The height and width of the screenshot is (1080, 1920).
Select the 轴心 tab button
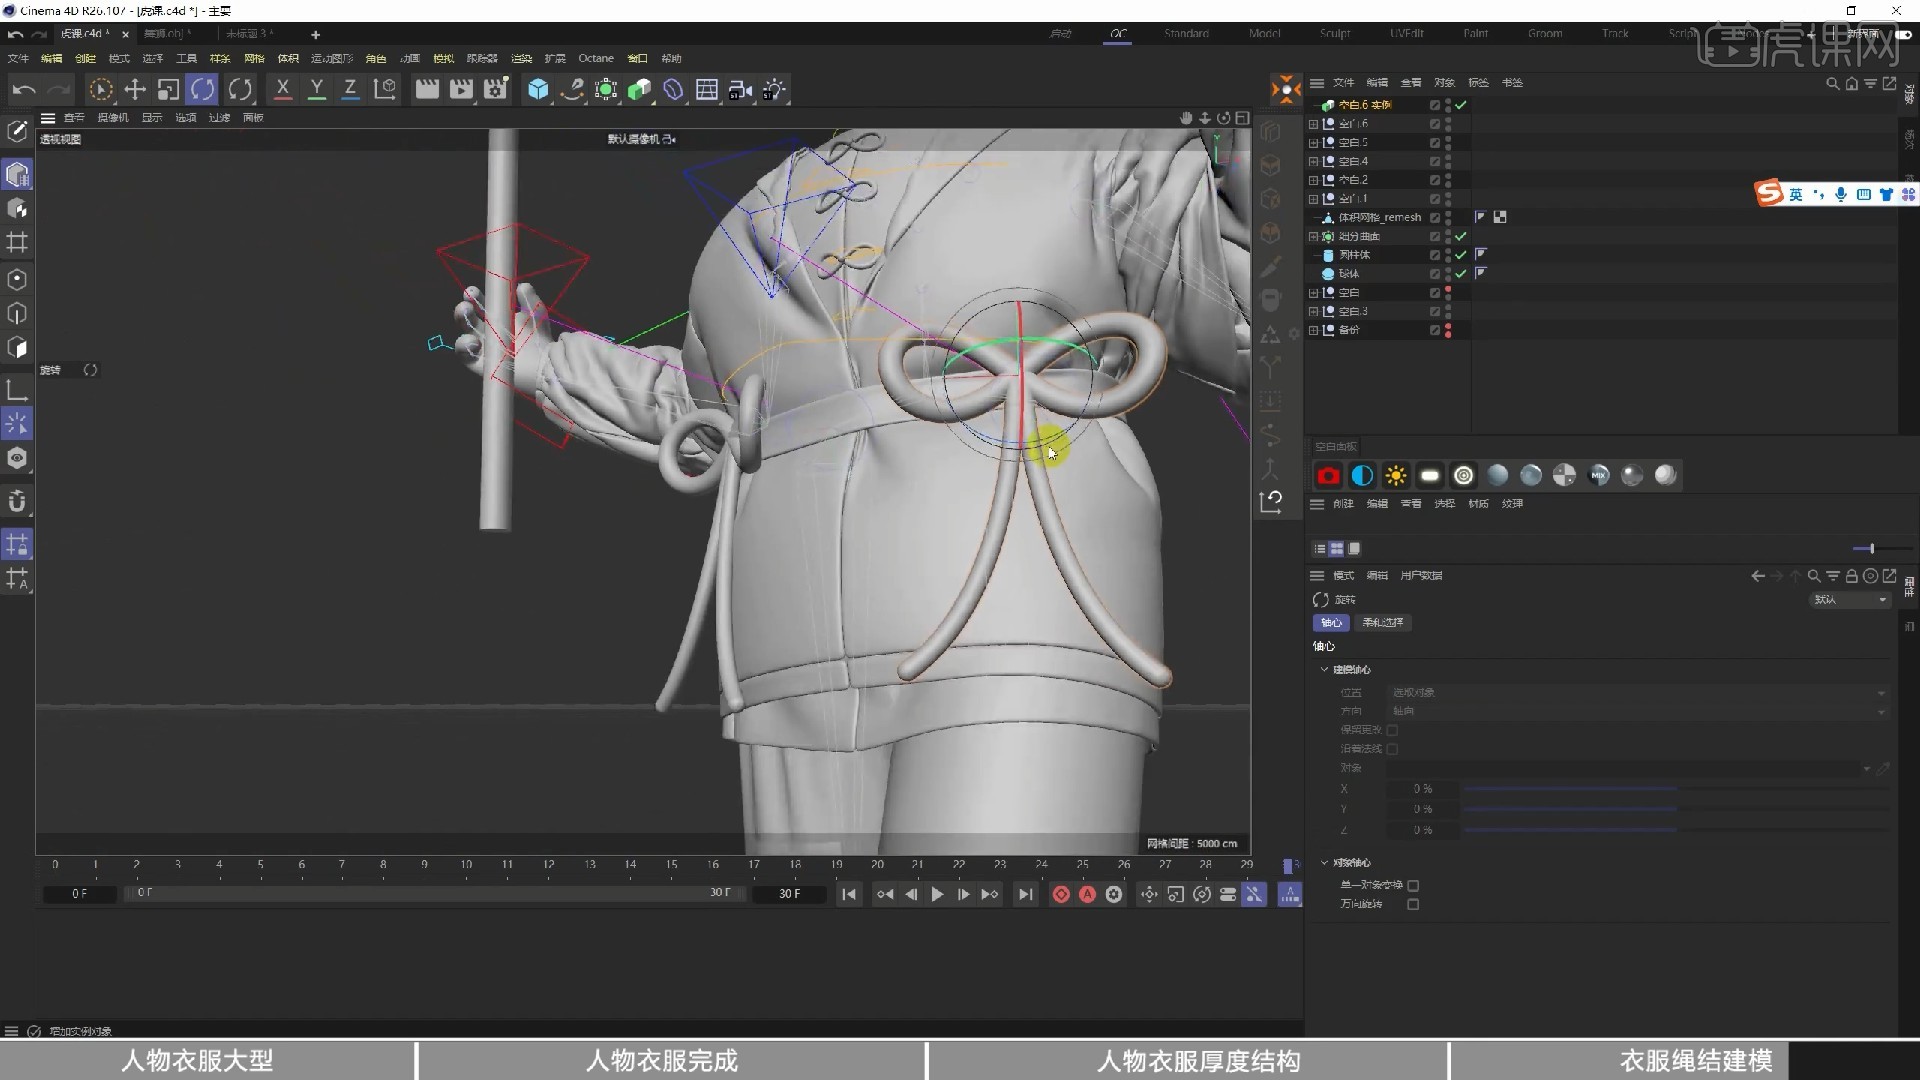click(x=1331, y=623)
